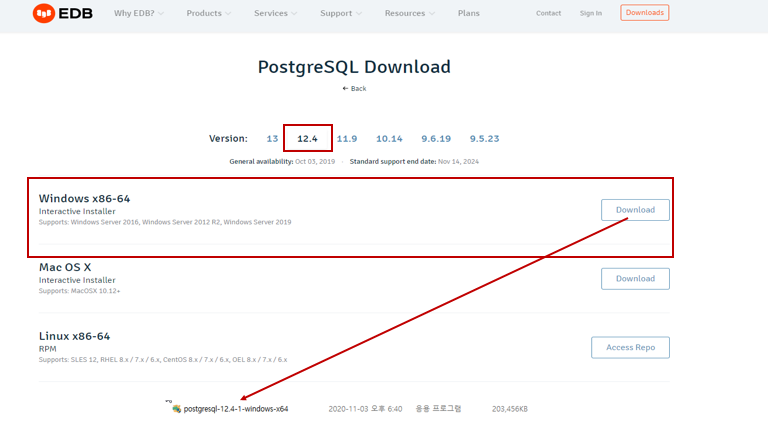Select version 13
The image size is (768, 433).
(272, 139)
